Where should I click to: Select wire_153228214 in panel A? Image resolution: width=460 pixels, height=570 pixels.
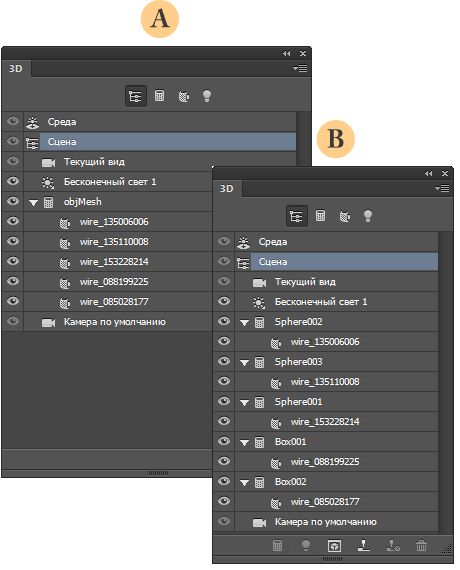tap(118, 262)
